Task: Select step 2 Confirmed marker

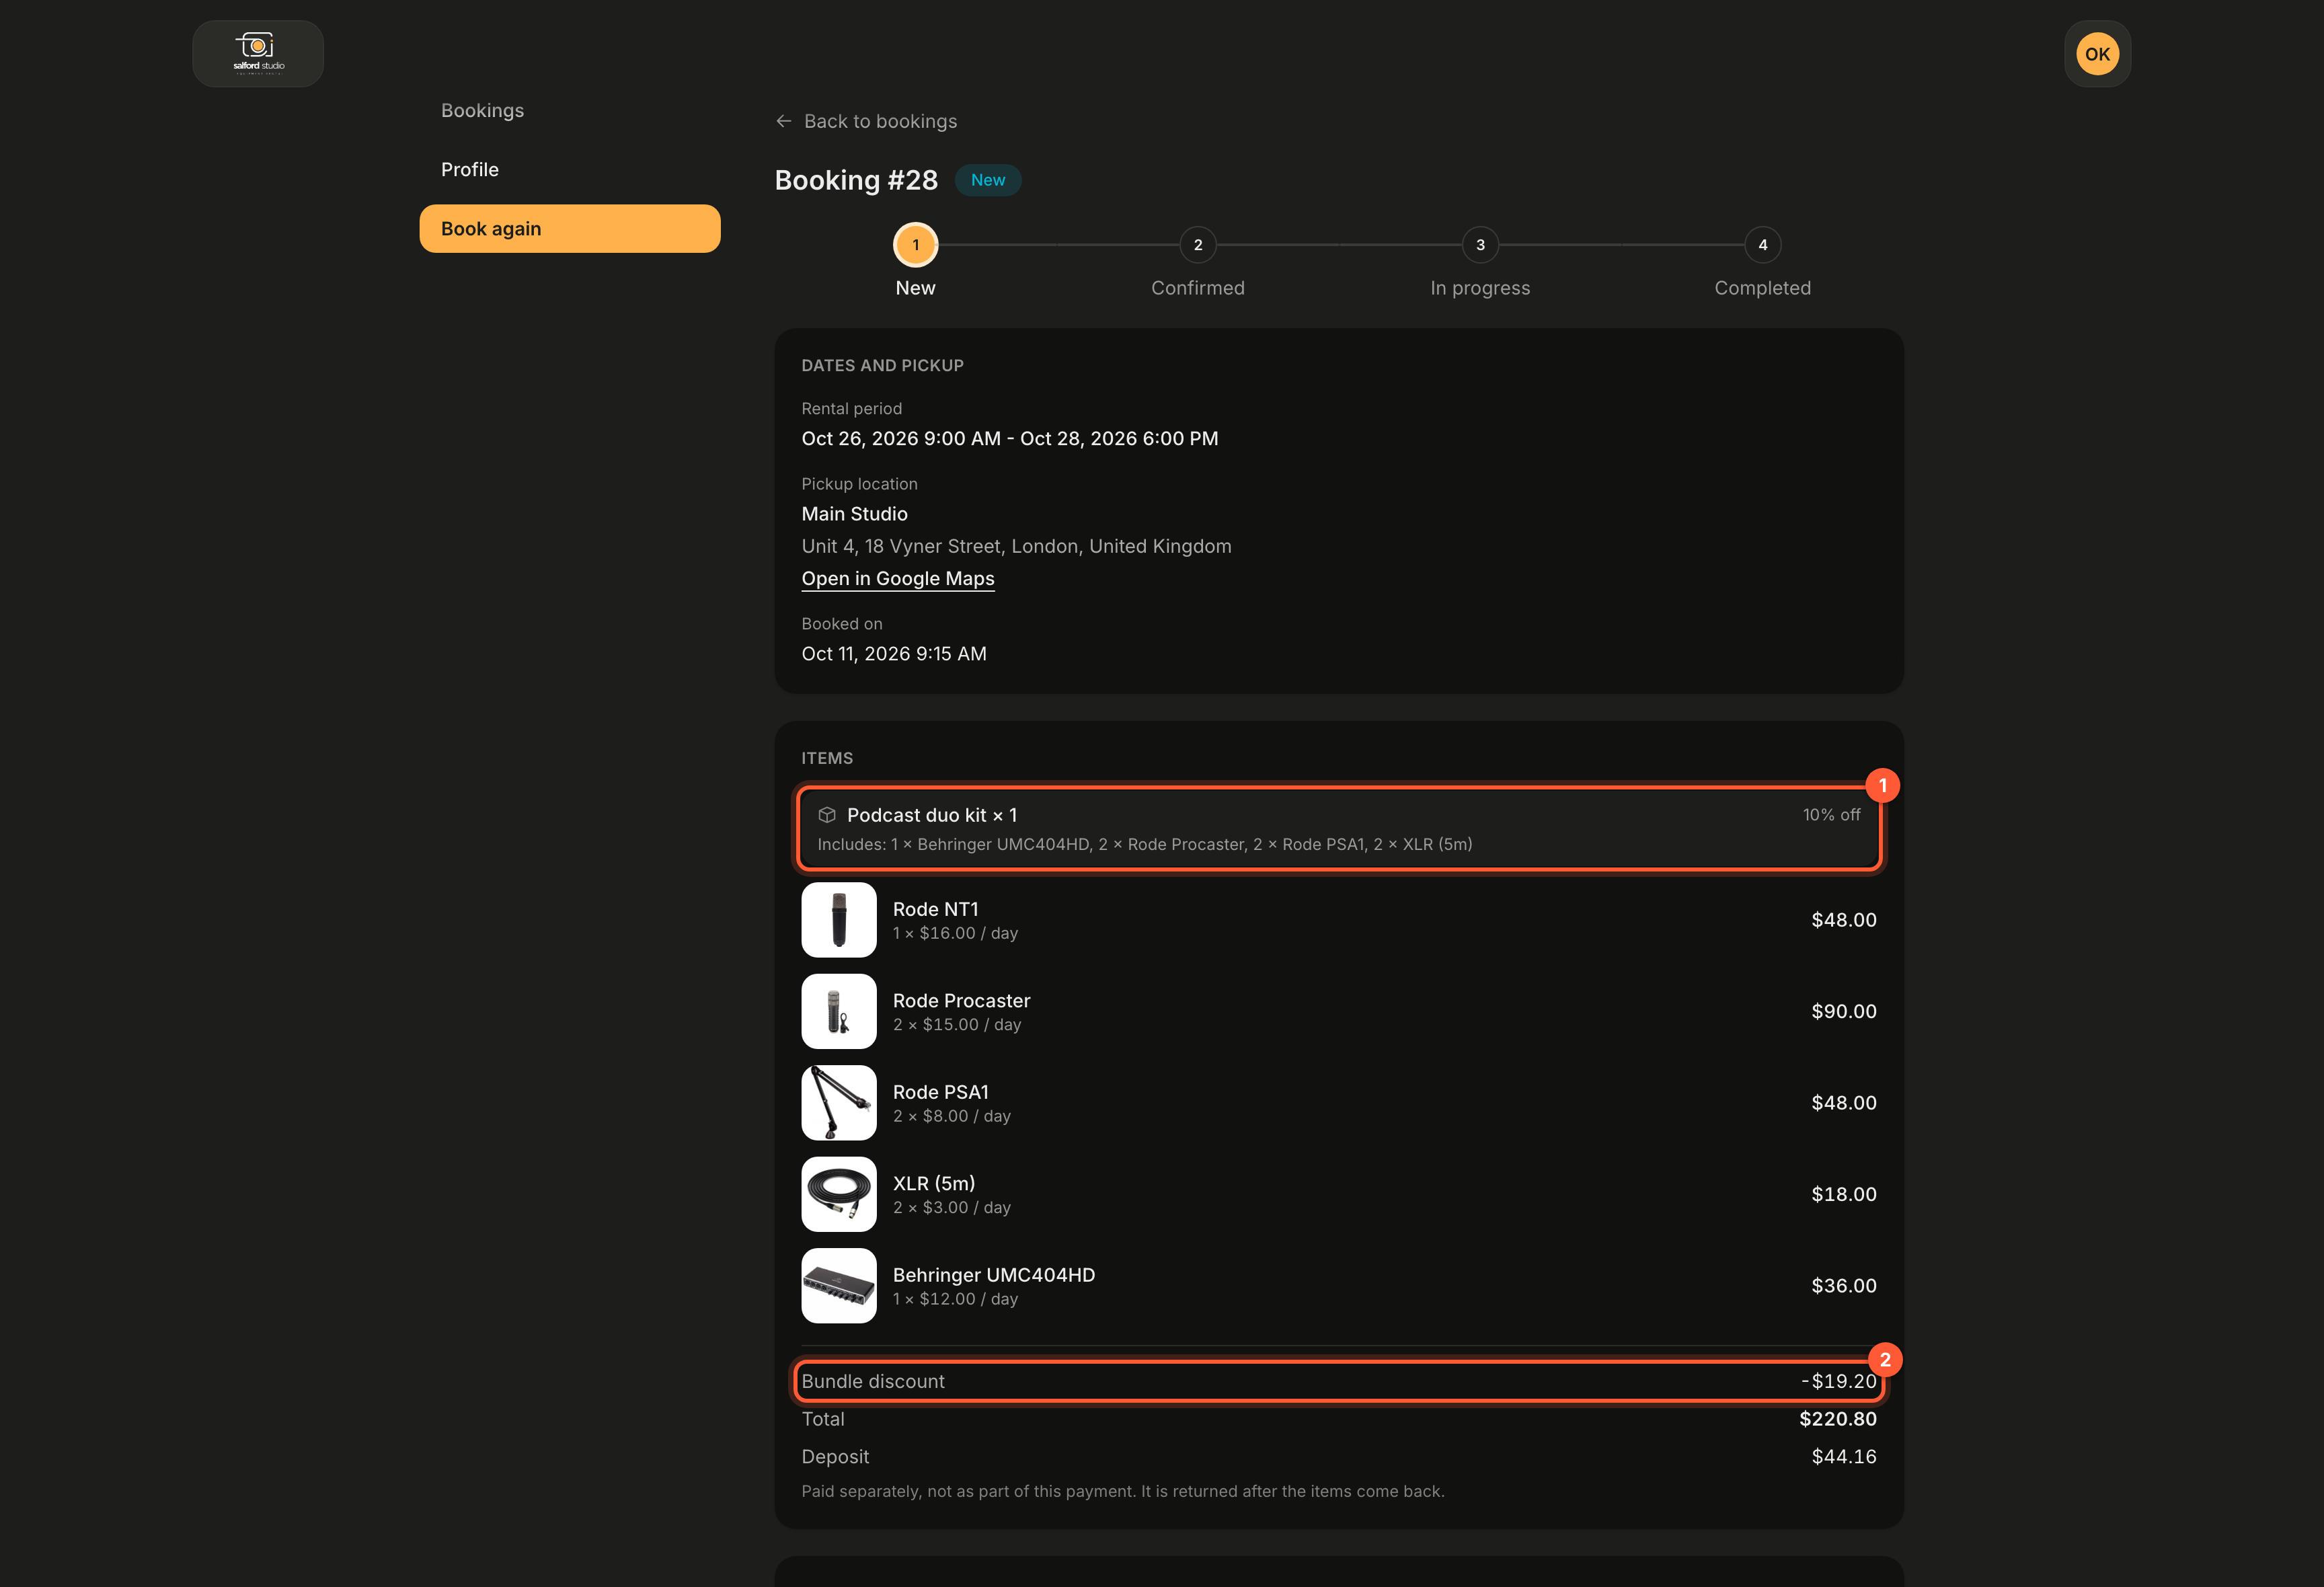Action: [x=1198, y=245]
